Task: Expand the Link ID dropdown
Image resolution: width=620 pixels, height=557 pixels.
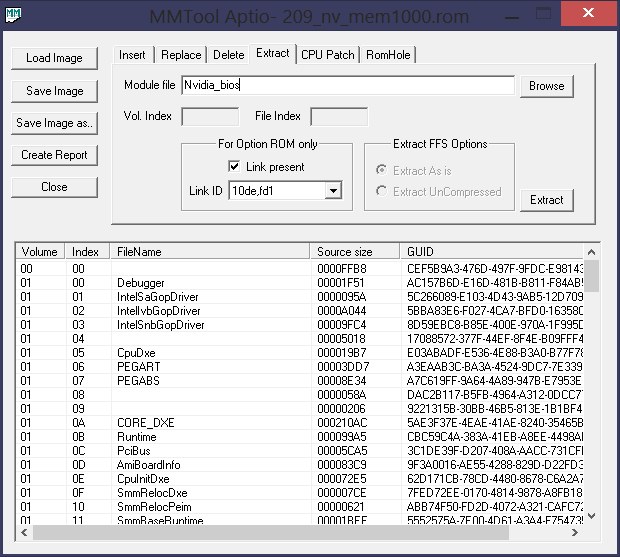Action: pyautogui.click(x=333, y=190)
